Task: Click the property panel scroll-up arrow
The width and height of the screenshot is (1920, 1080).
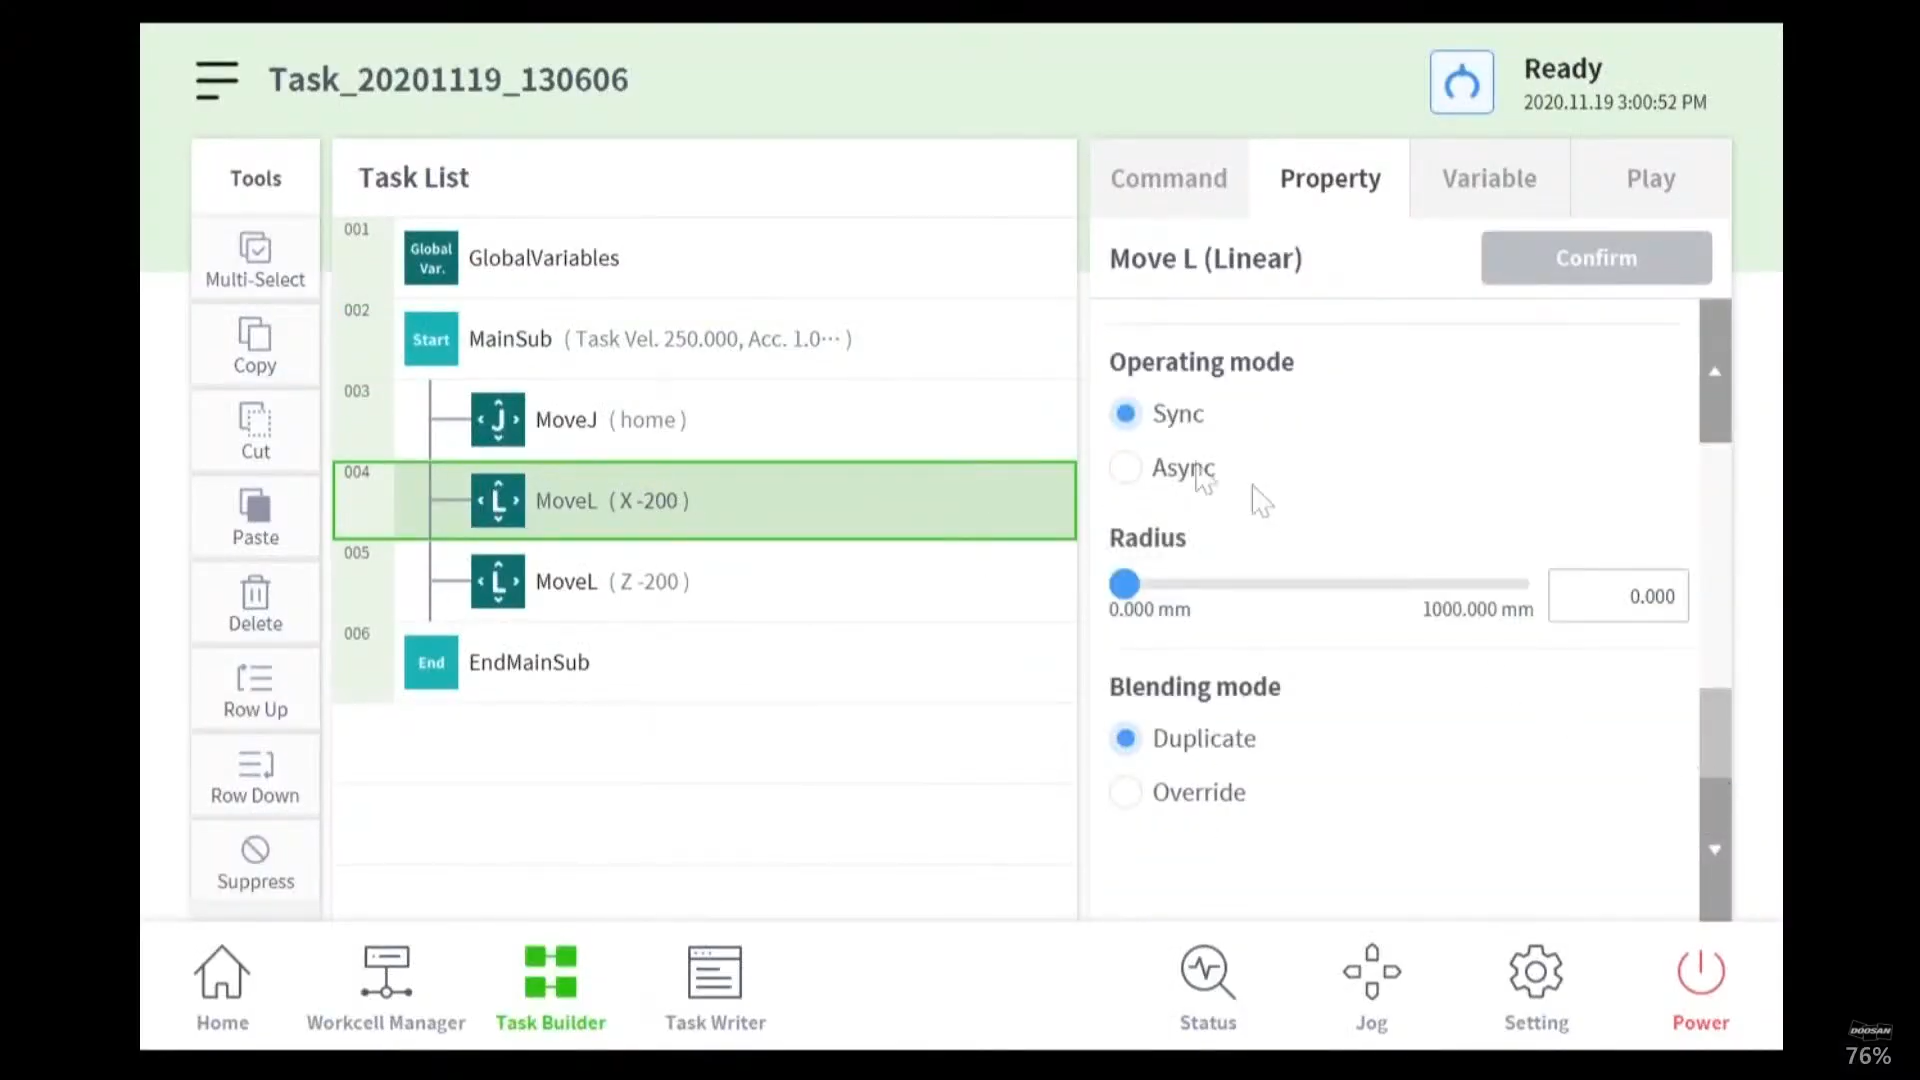Action: point(1715,371)
